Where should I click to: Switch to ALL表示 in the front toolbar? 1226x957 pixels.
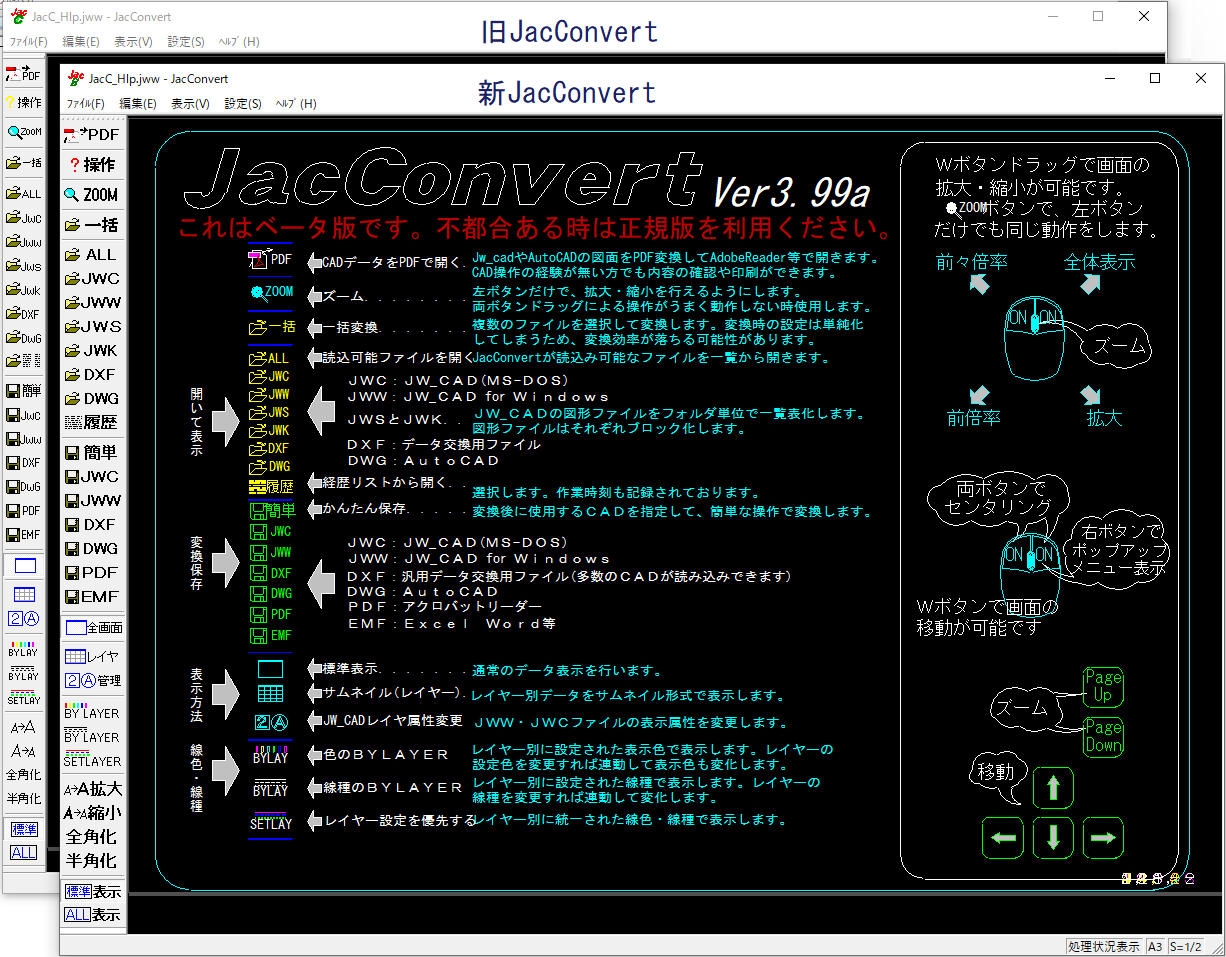point(91,915)
